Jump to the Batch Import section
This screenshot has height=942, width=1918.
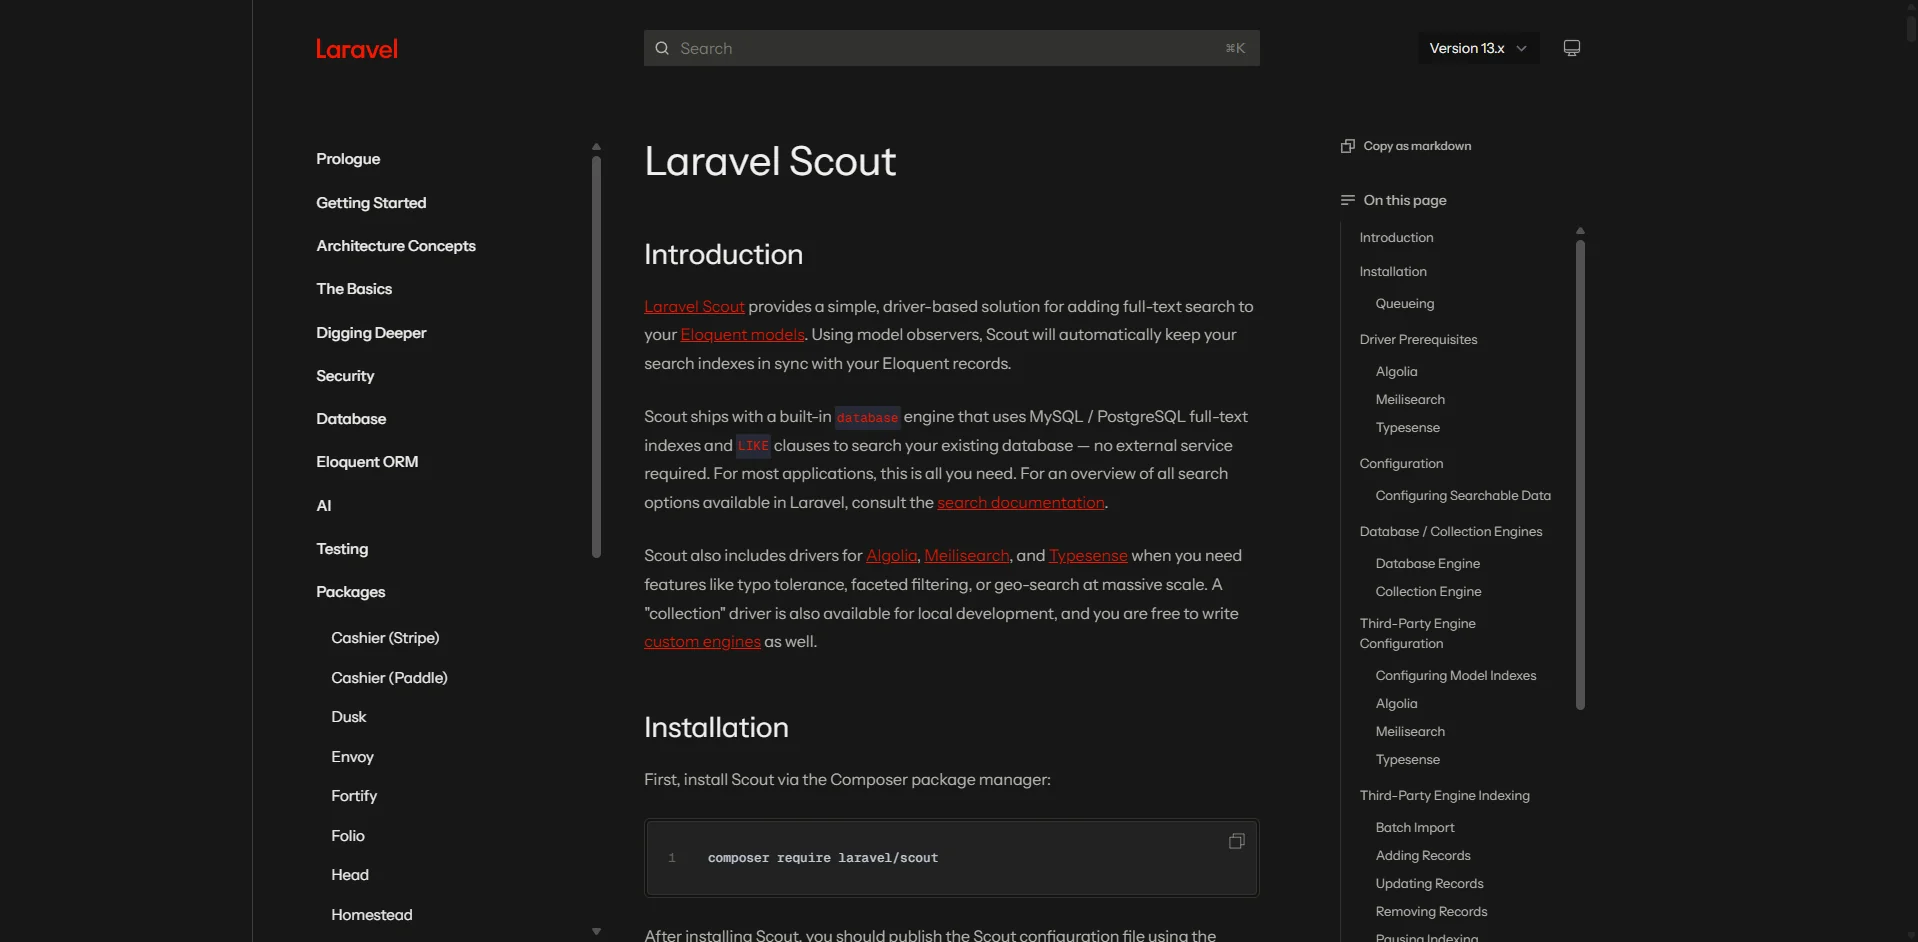tap(1414, 828)
